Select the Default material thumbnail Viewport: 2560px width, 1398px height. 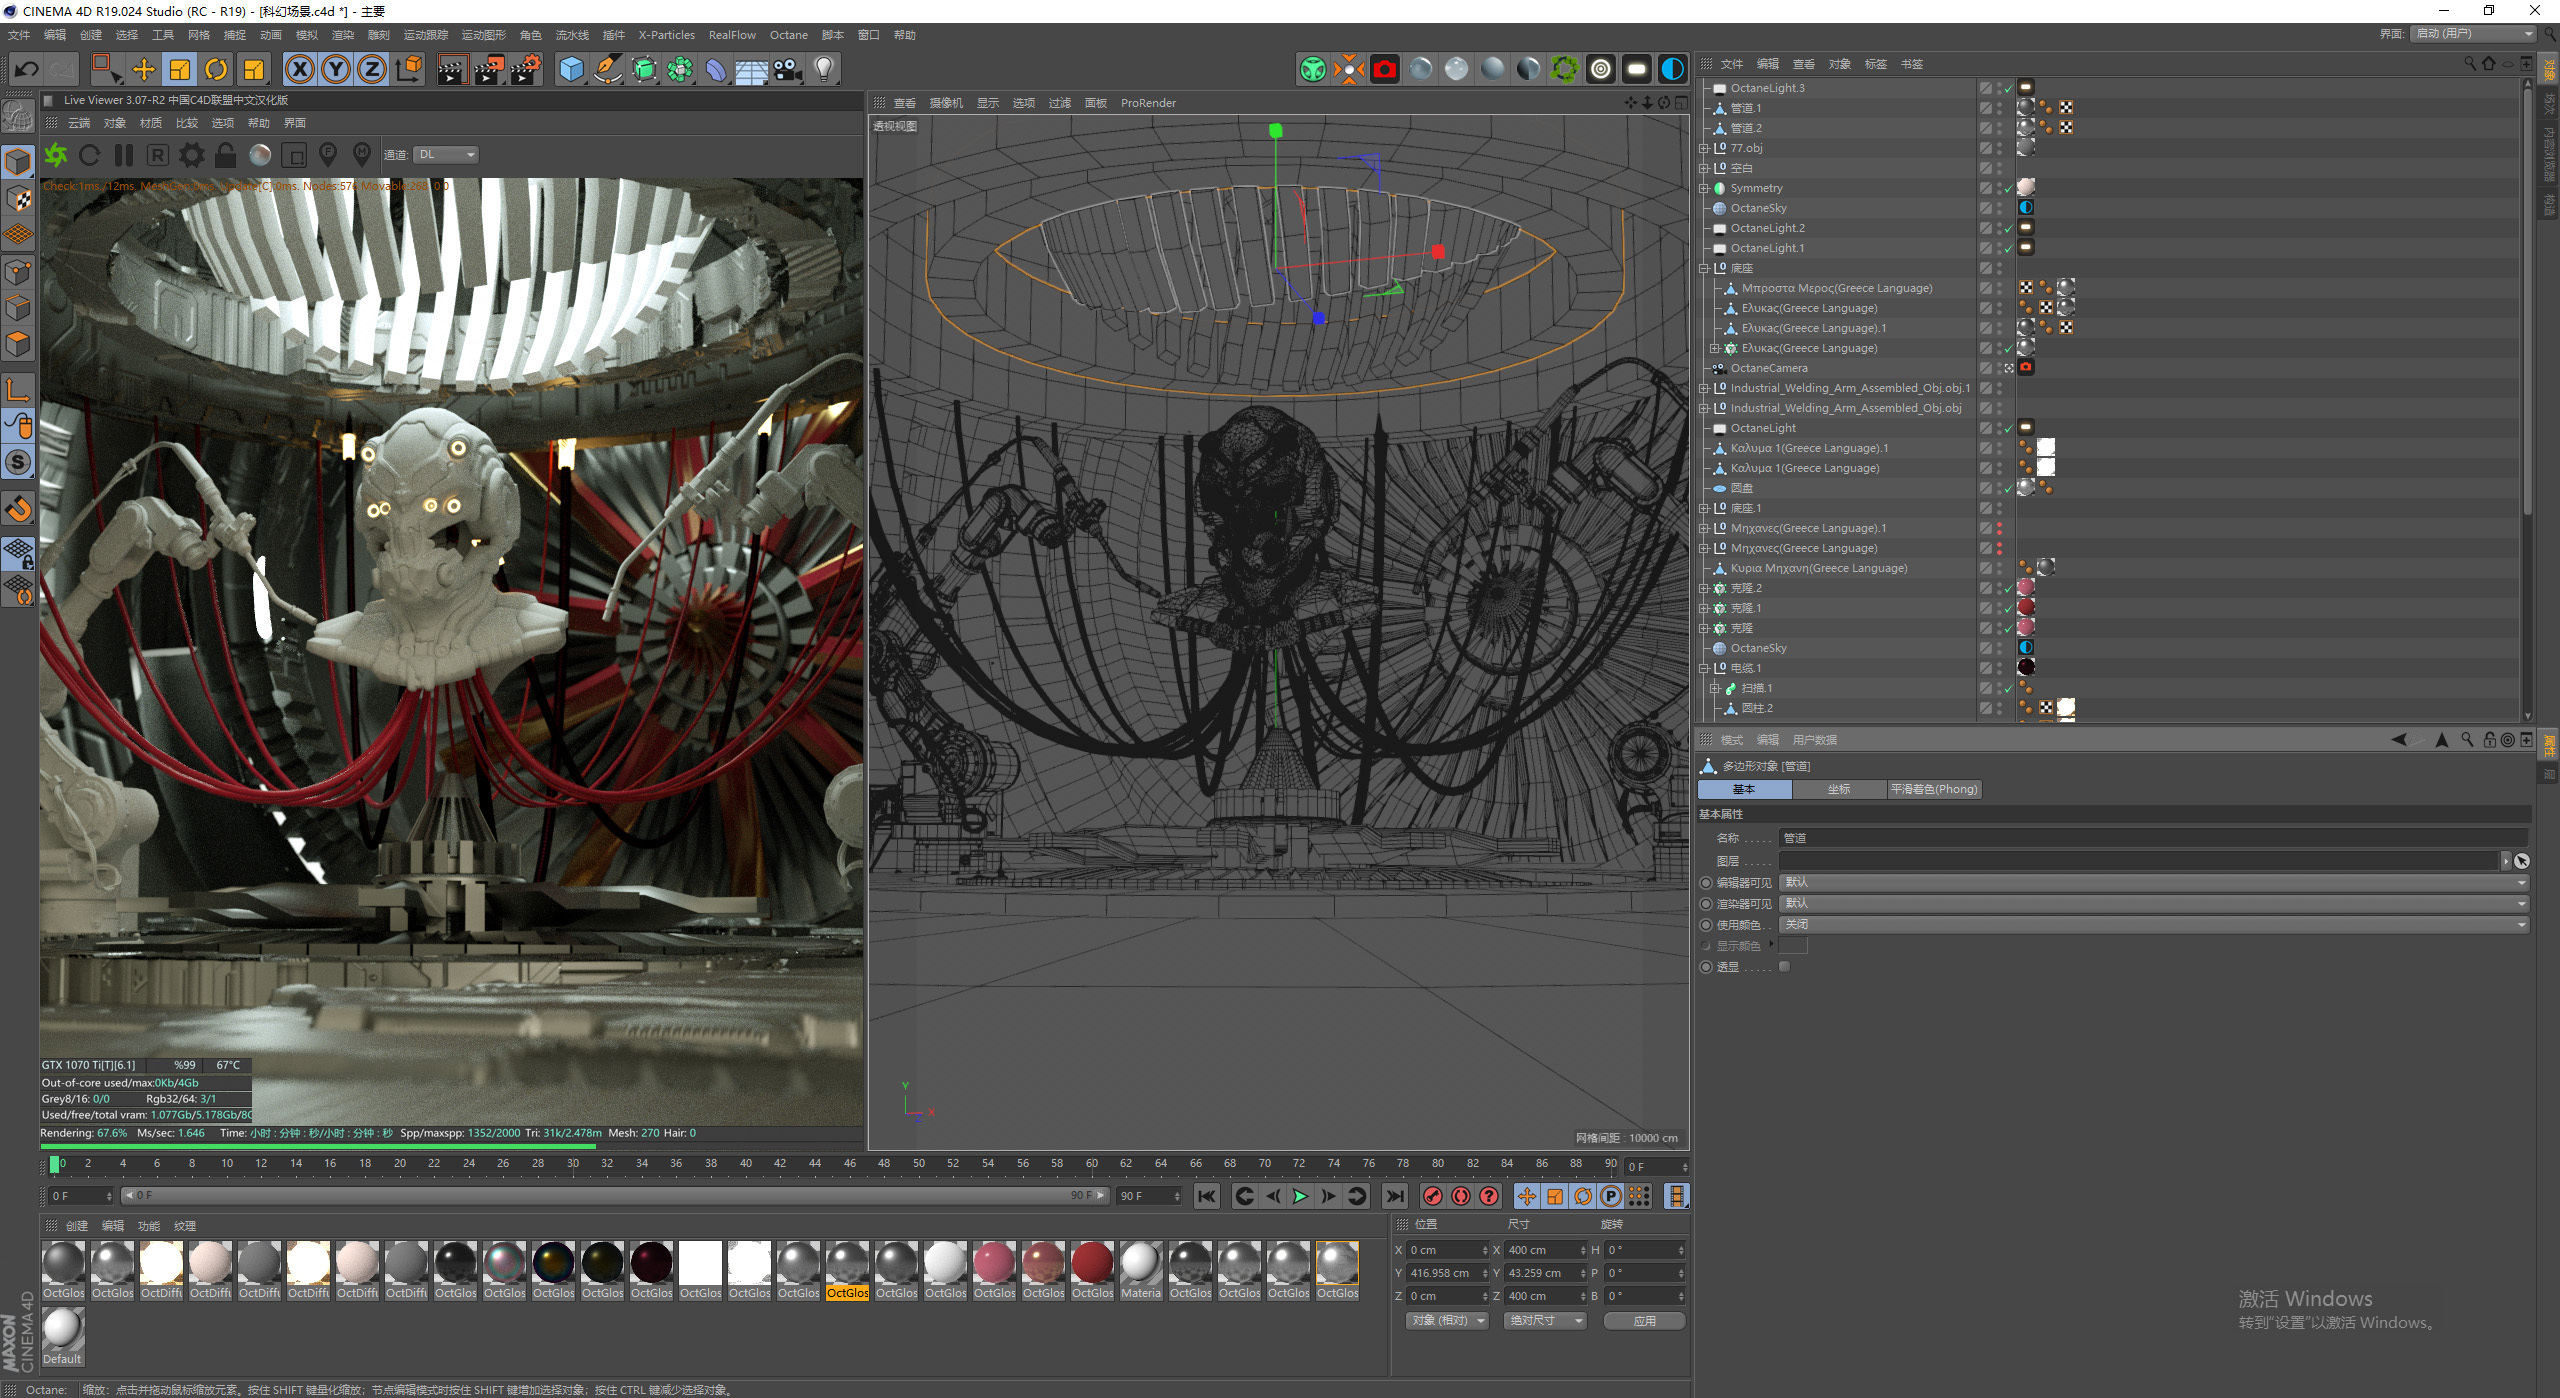tap(63, 1335)
